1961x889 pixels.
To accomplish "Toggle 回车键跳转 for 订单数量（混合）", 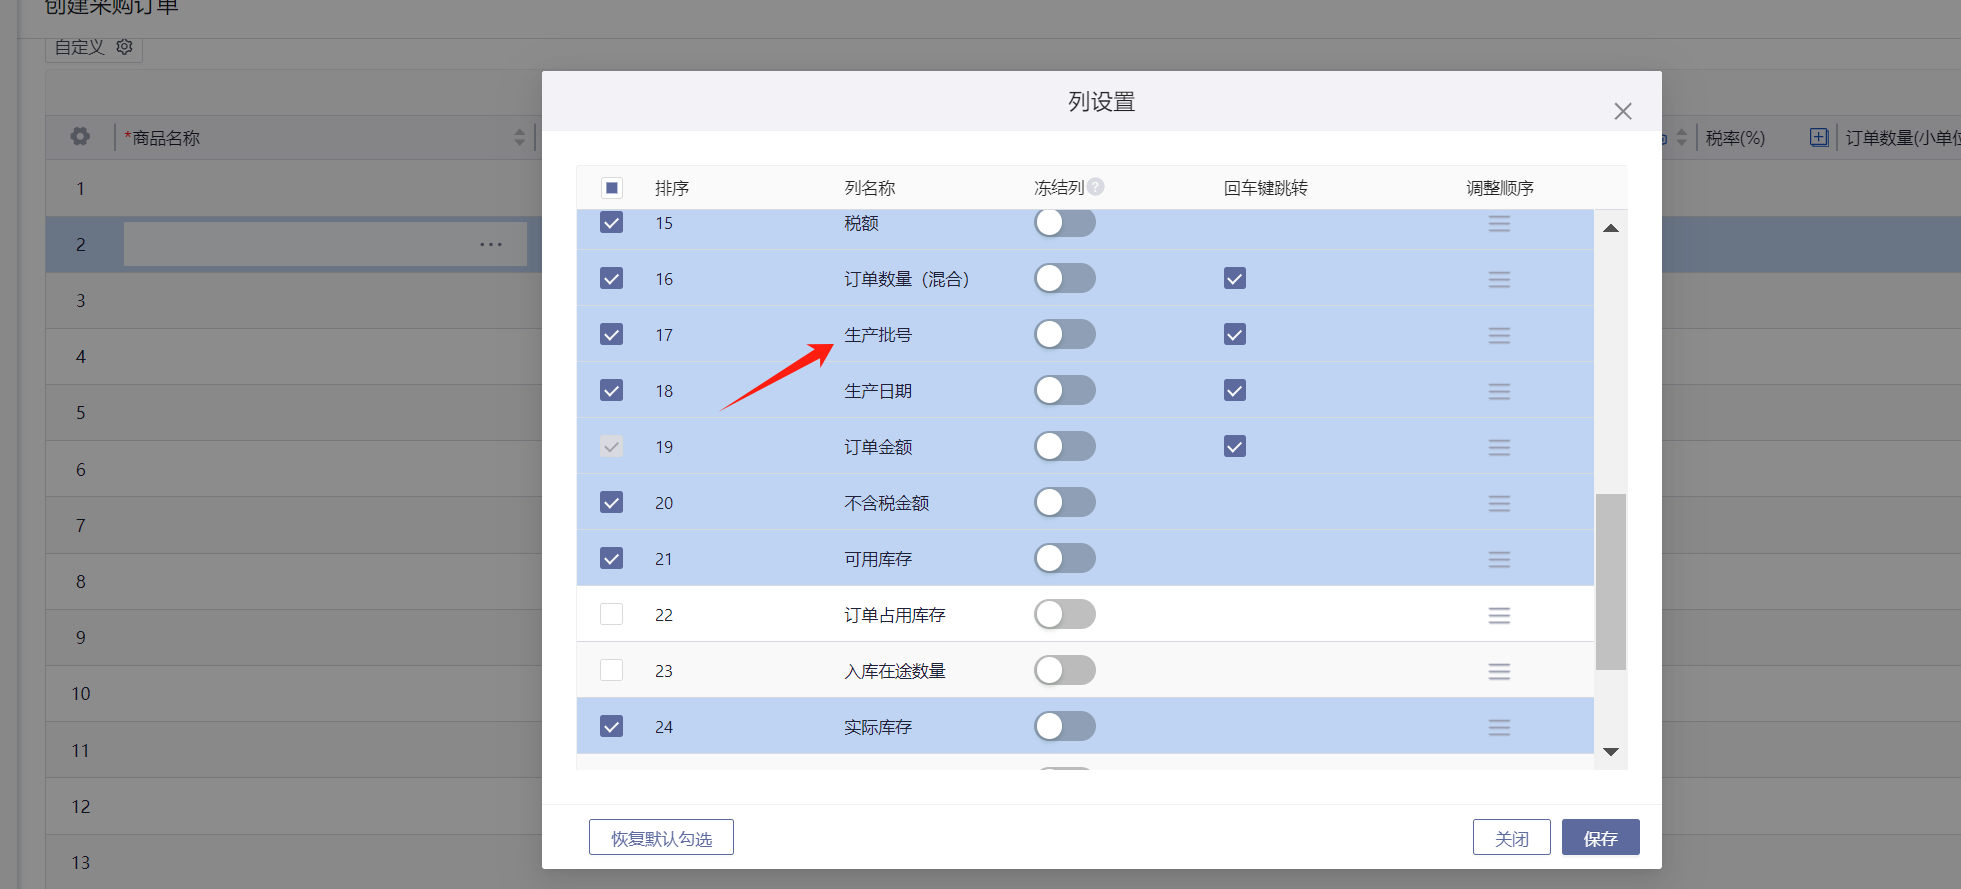I will (1235, 278).
